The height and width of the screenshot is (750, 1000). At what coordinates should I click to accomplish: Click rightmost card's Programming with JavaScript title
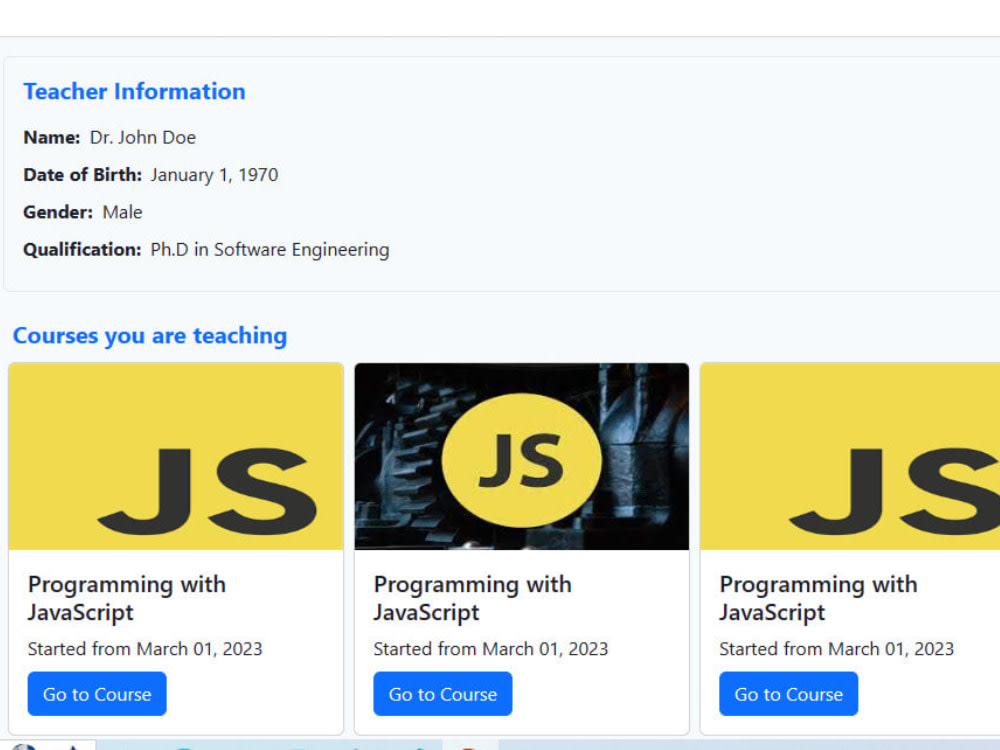(x=818, y=598)
